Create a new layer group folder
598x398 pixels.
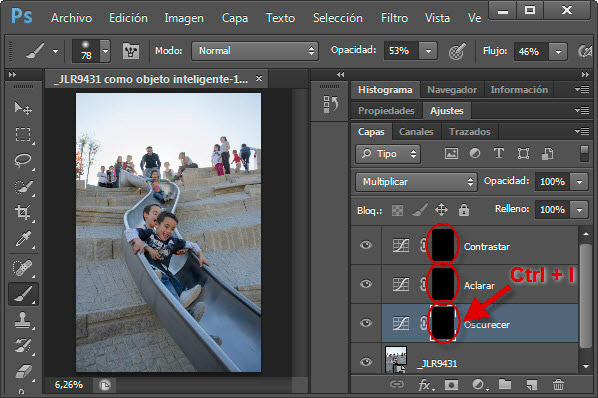(505, 384)
